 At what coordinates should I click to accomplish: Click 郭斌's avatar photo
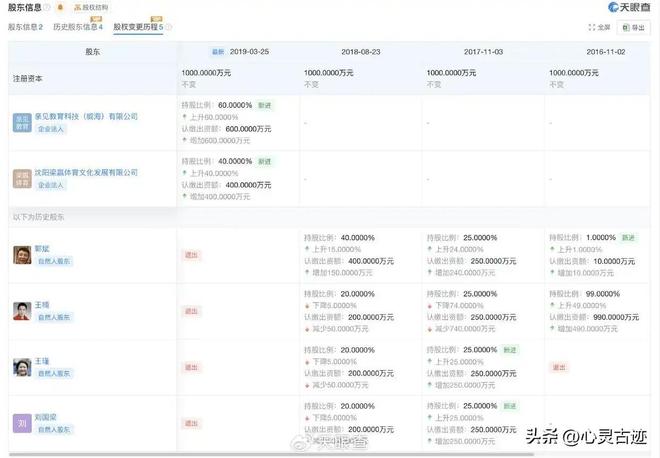point(22,255)
